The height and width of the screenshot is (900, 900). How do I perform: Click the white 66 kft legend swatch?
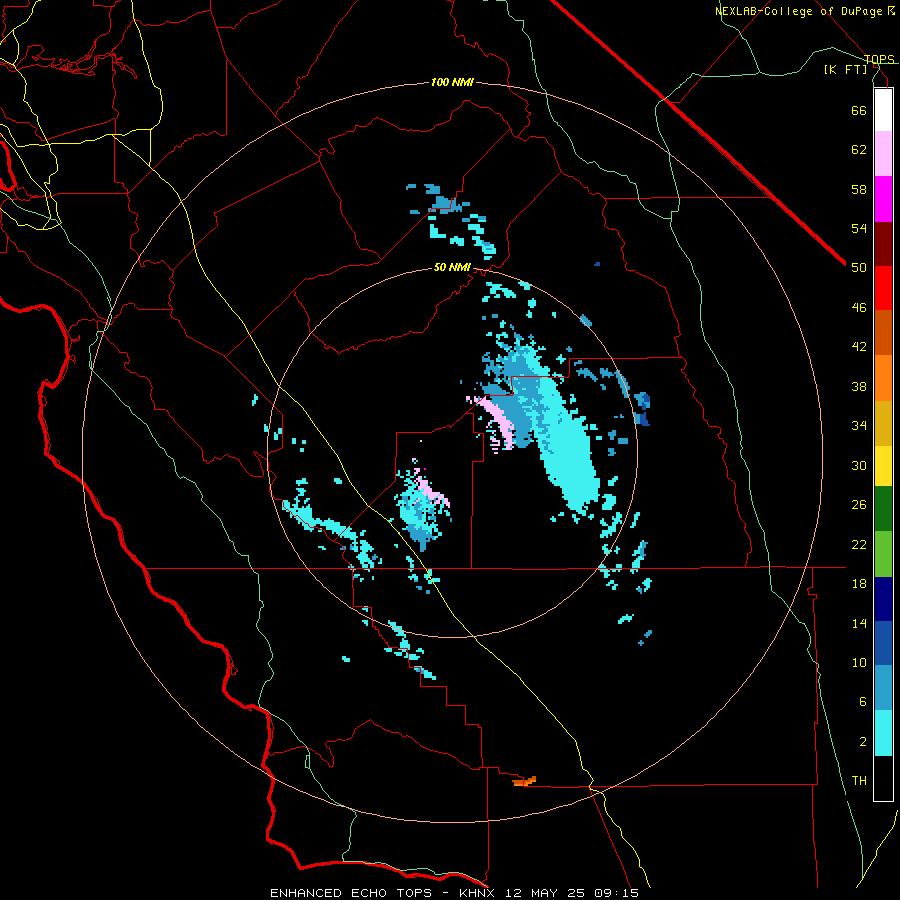coord(883,110)
